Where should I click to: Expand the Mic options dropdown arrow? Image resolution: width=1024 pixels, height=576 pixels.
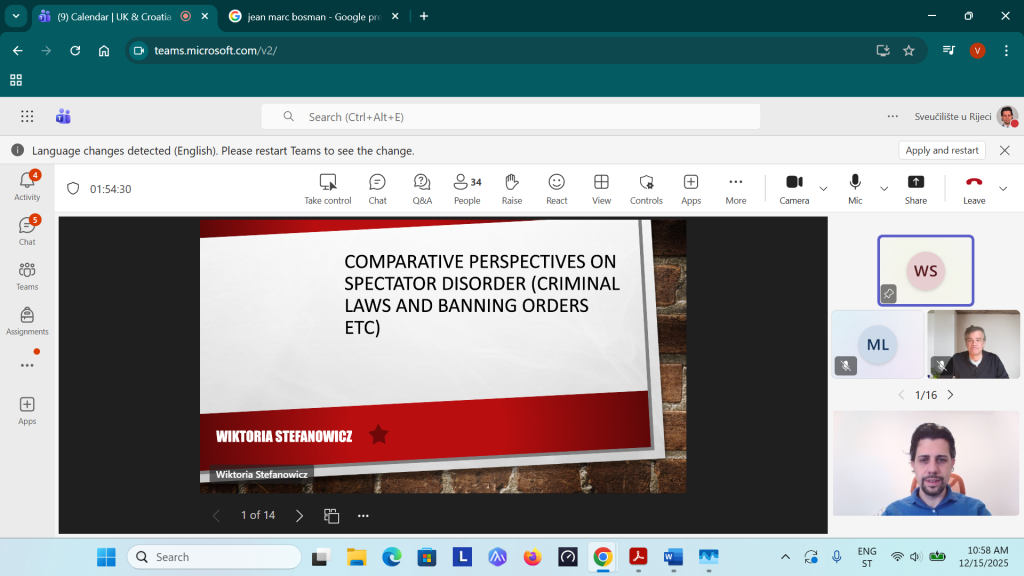[x=884, y=188]
